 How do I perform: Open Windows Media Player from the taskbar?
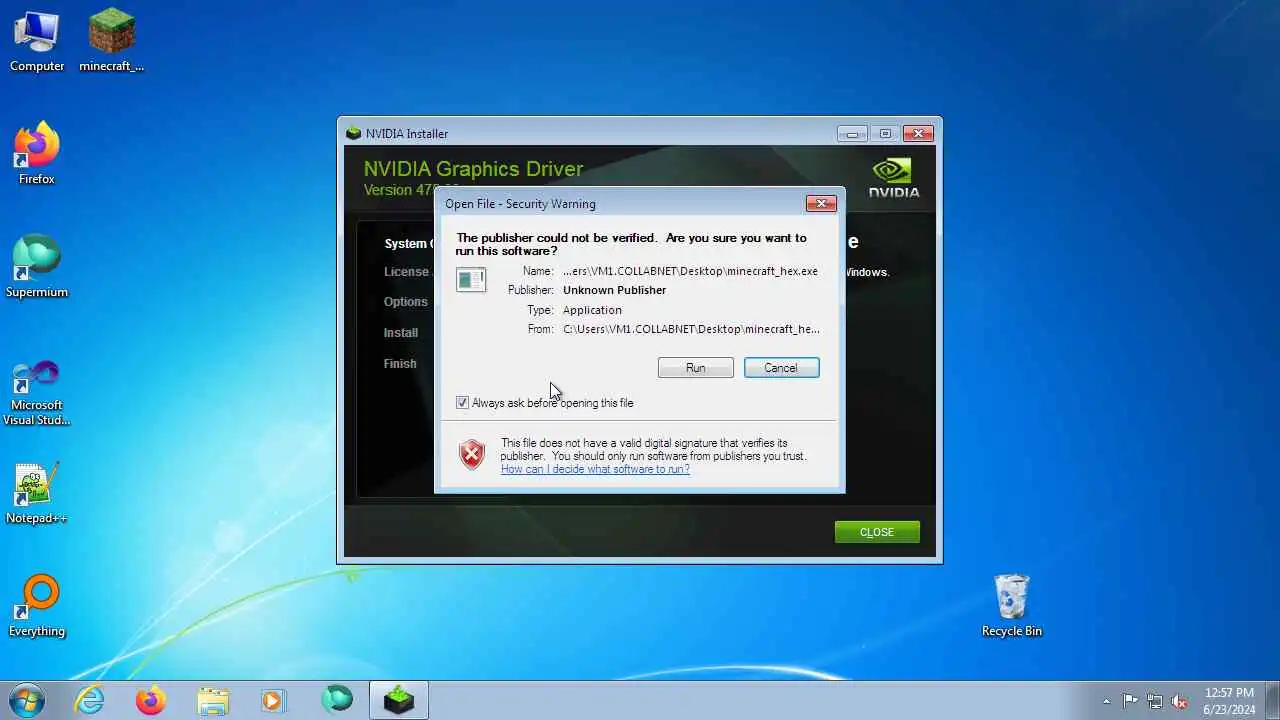pyautogui.click(x=273, y=701)
